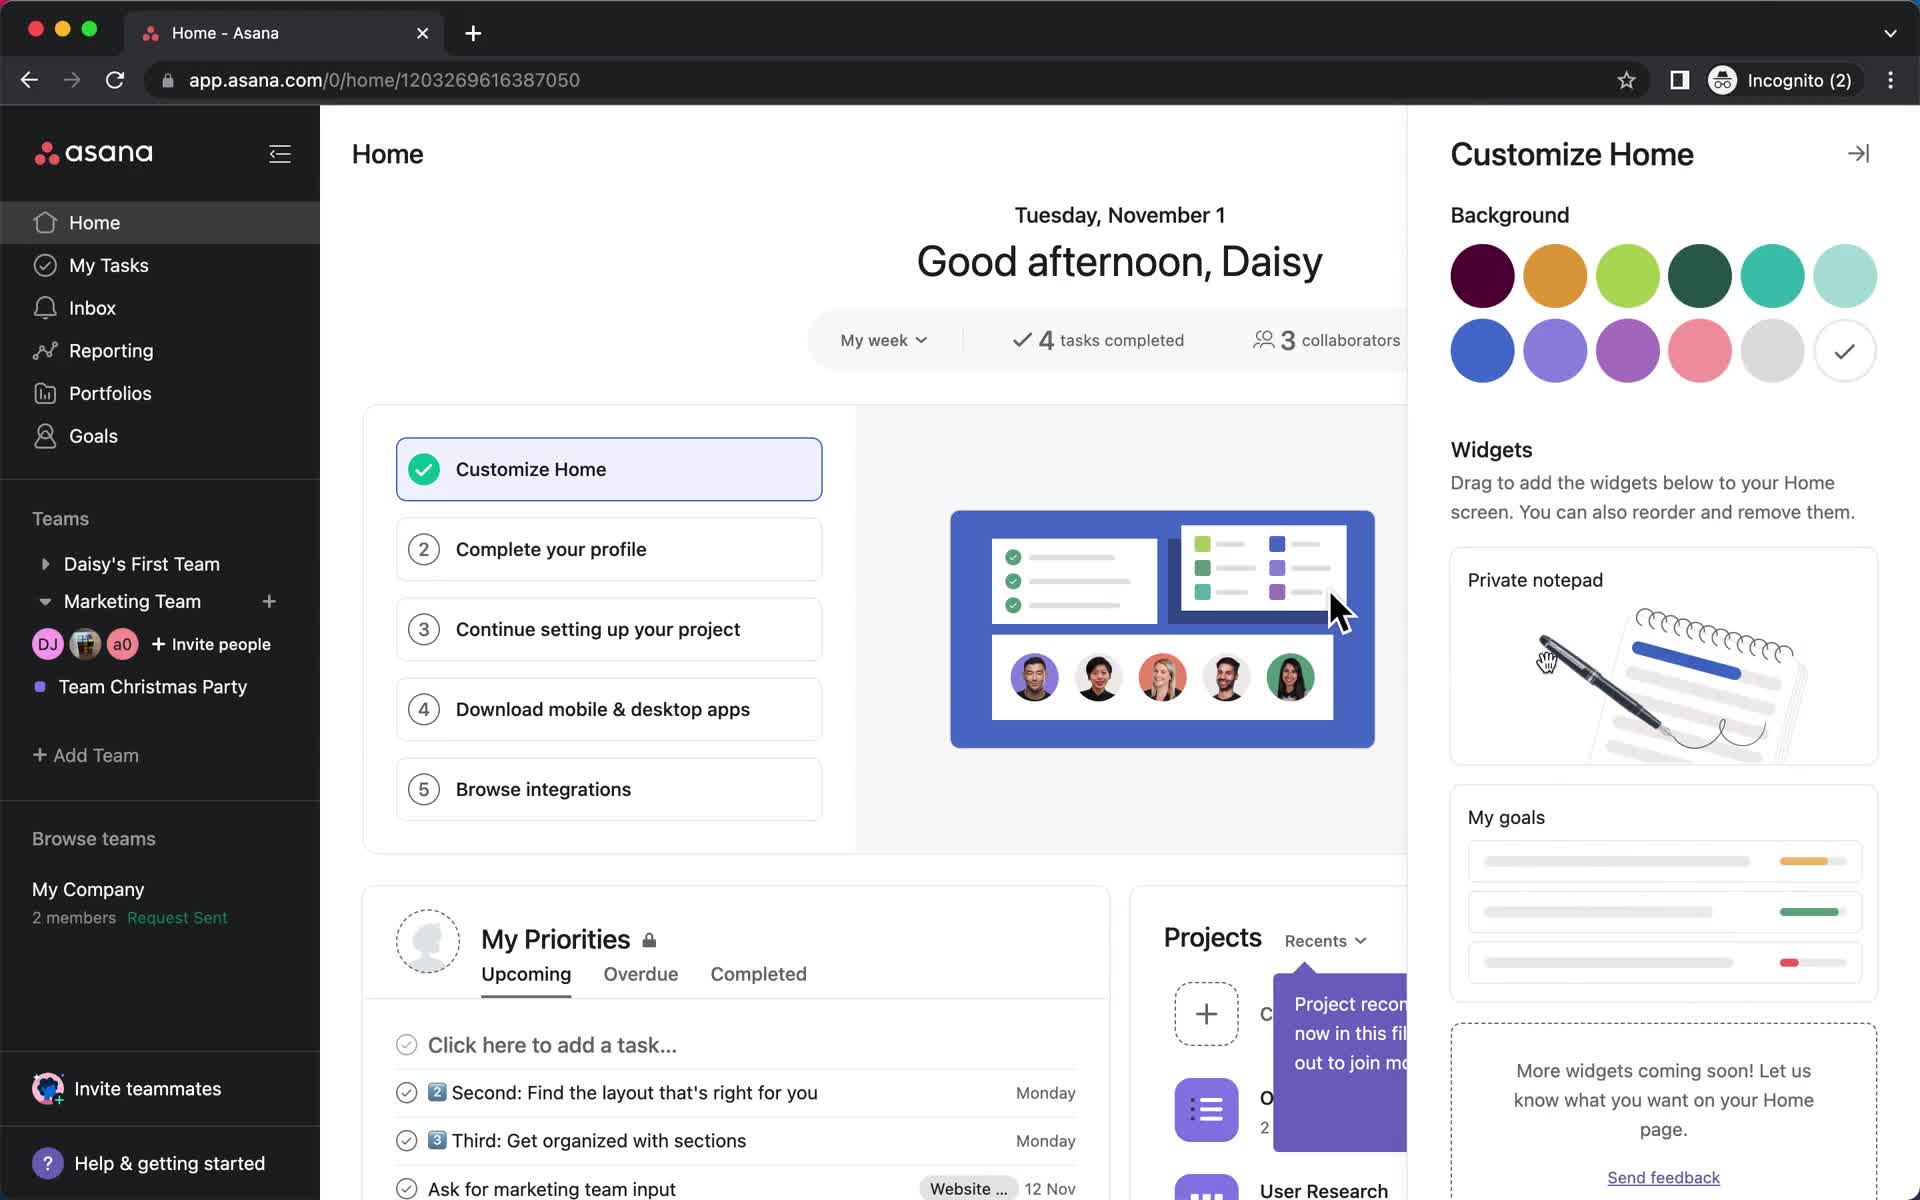Open Help & getting started
The image size is (1920, 1200).
pos(150,1163)
